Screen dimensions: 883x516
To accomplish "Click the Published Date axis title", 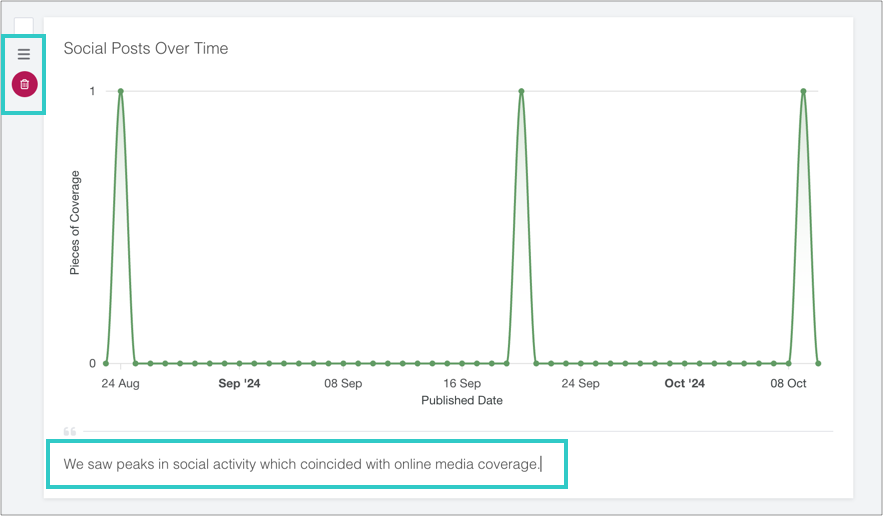I will [461, 401].
